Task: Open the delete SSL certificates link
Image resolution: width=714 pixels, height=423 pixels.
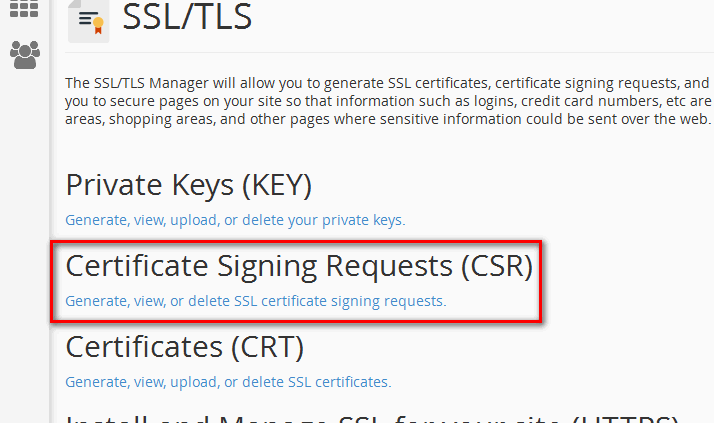Action: 228,381
